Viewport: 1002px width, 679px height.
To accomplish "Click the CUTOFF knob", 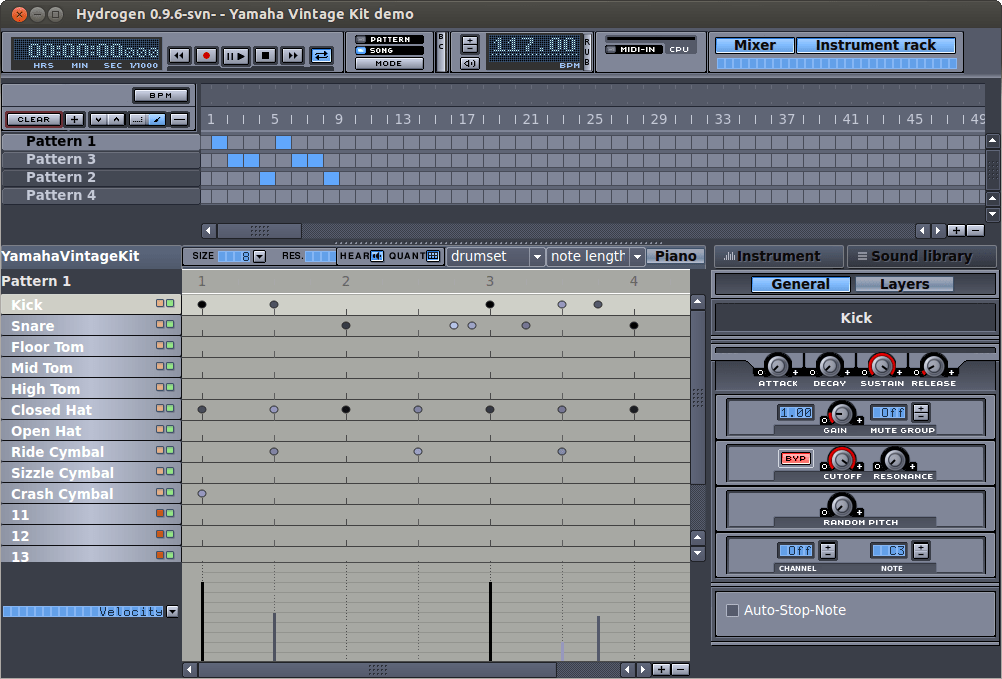I will pos(842,459).
